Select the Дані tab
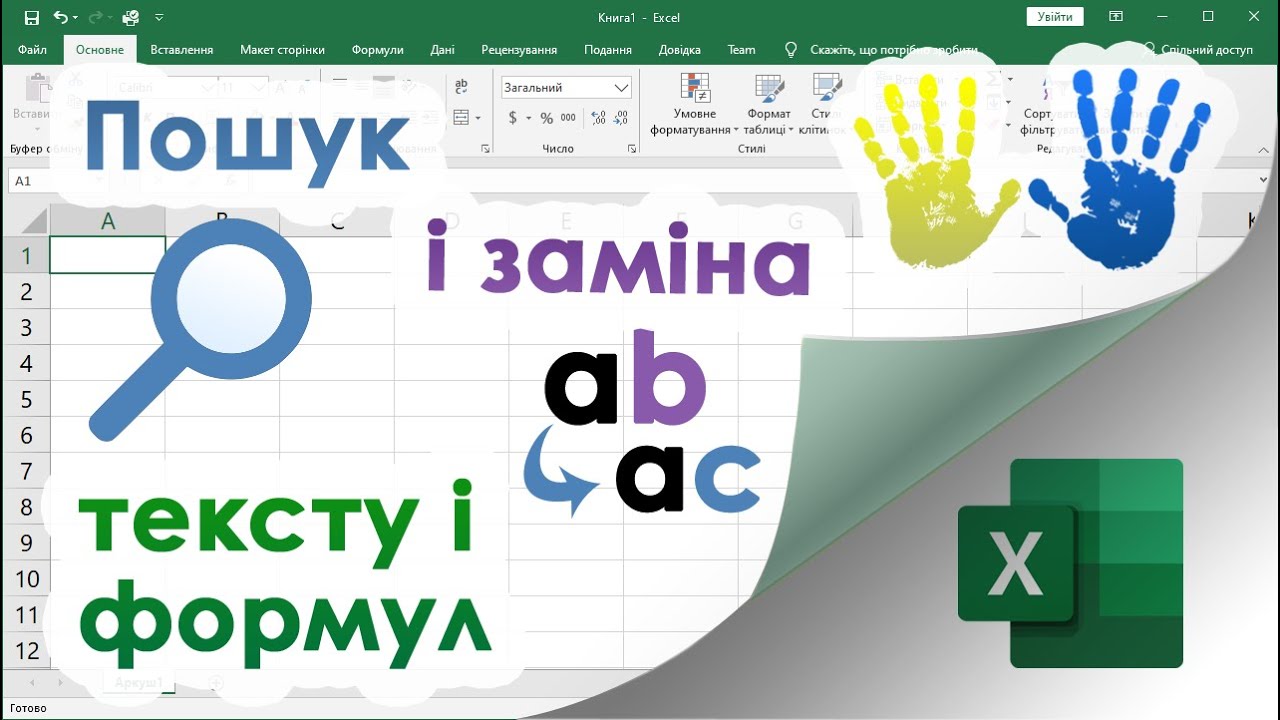The height and width of the screenshot is (720, 1280). click(x=442, y=50)
